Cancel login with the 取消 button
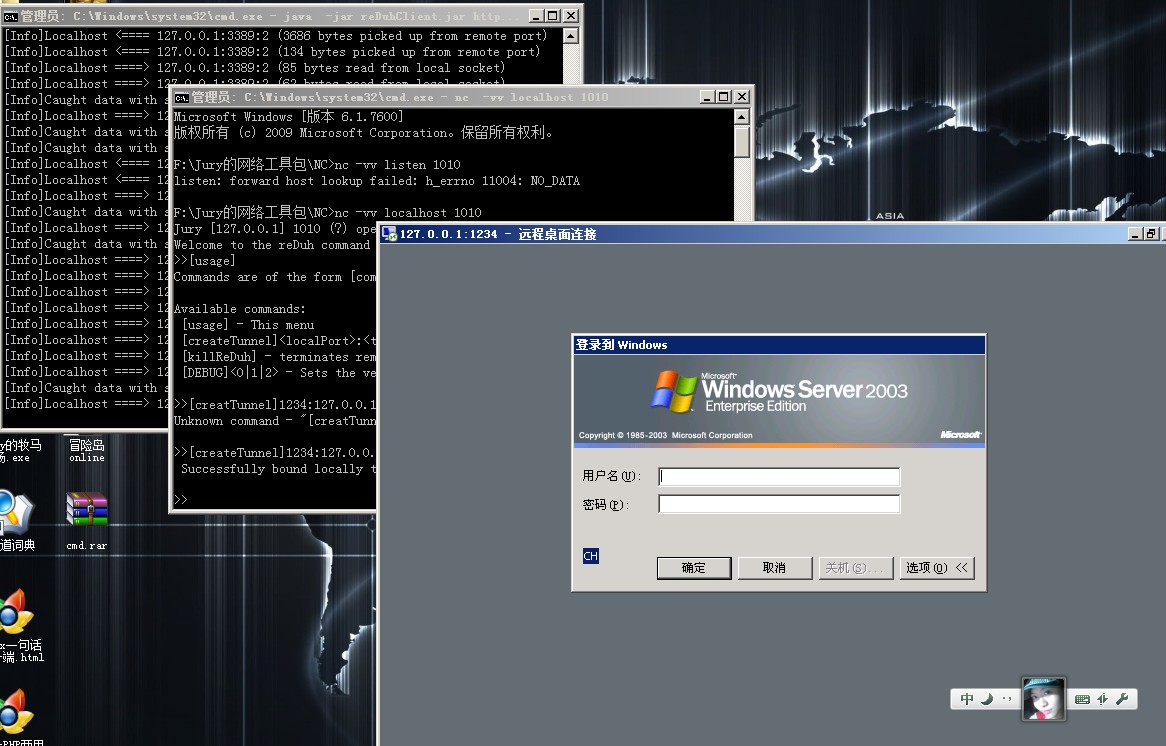The height and width of the screenshot is (746, 1166). tap(774, 567)
